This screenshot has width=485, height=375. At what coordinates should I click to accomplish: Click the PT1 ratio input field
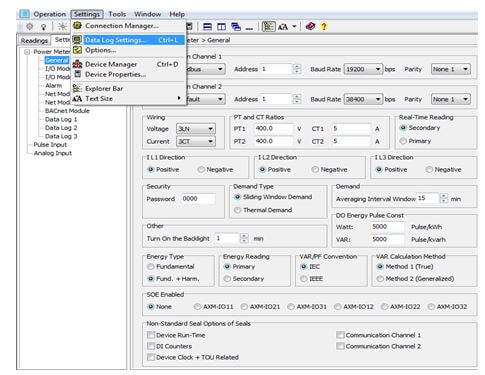pos(274,129)
